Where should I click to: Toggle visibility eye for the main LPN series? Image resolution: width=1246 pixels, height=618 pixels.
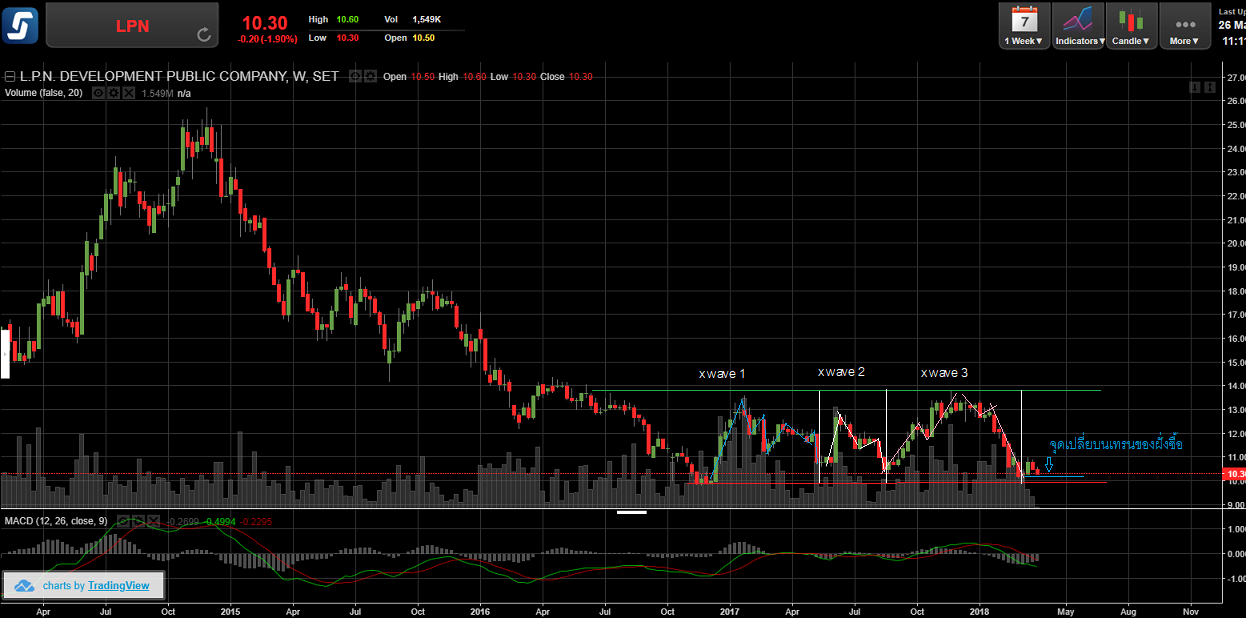(x=355, y=76)
